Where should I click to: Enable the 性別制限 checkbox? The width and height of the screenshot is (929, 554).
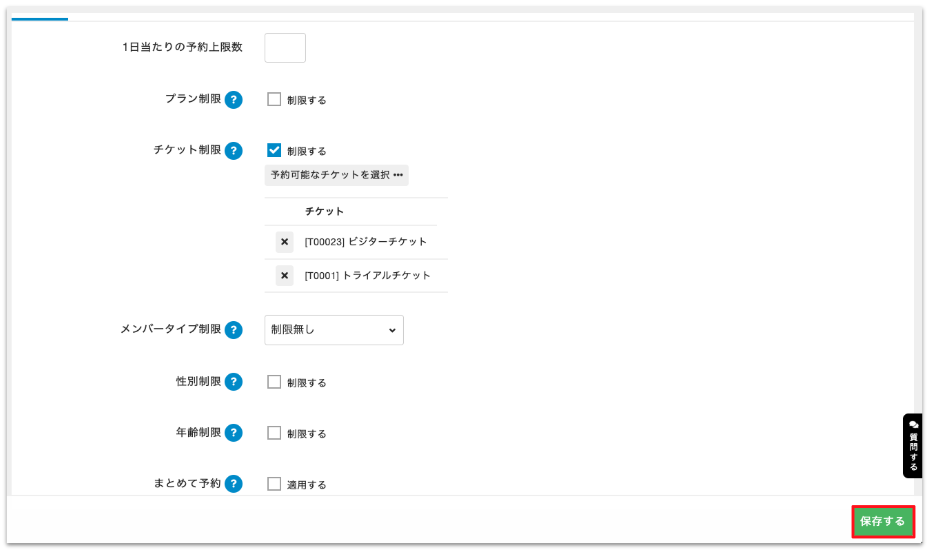274,382
